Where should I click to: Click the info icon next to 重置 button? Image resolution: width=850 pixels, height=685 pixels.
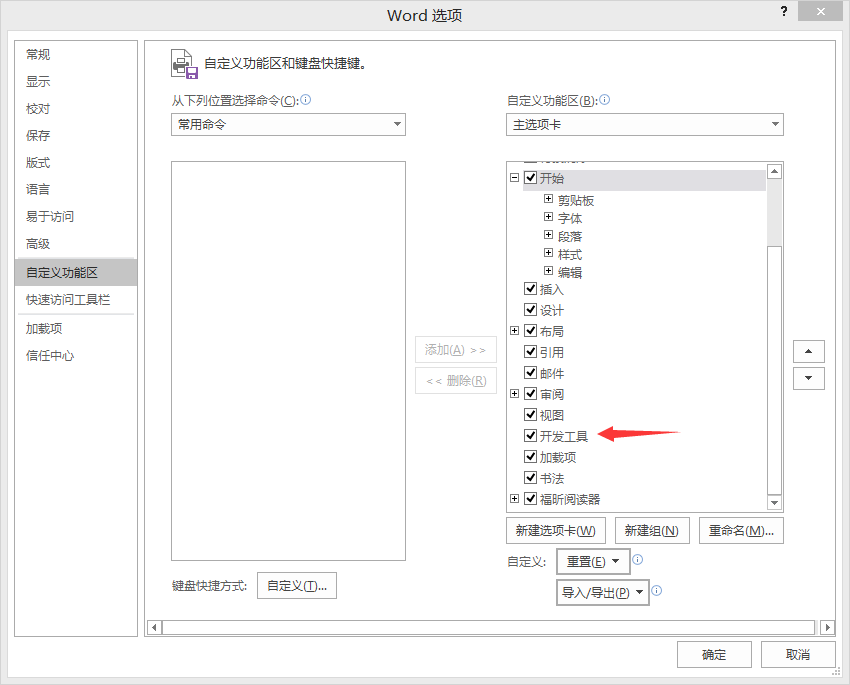coord(638,561)
